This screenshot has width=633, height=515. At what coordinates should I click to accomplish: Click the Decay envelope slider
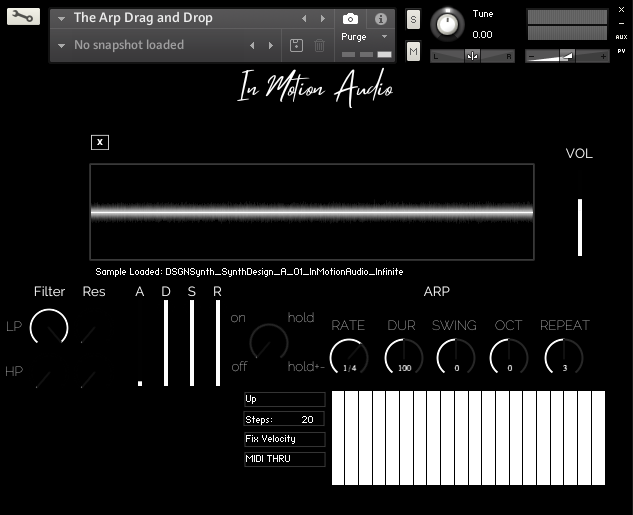click(166, 343)
